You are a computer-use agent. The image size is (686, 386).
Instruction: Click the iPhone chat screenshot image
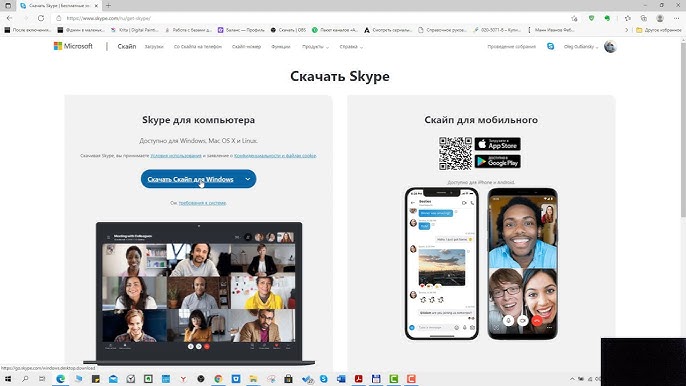[x=441, y=263]
